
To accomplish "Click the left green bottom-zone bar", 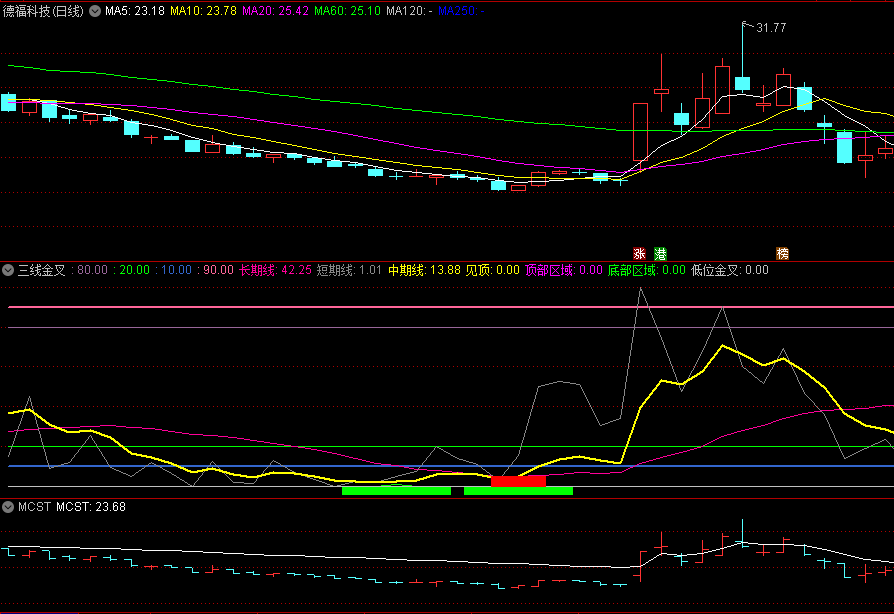I will (x=396, y=491).
